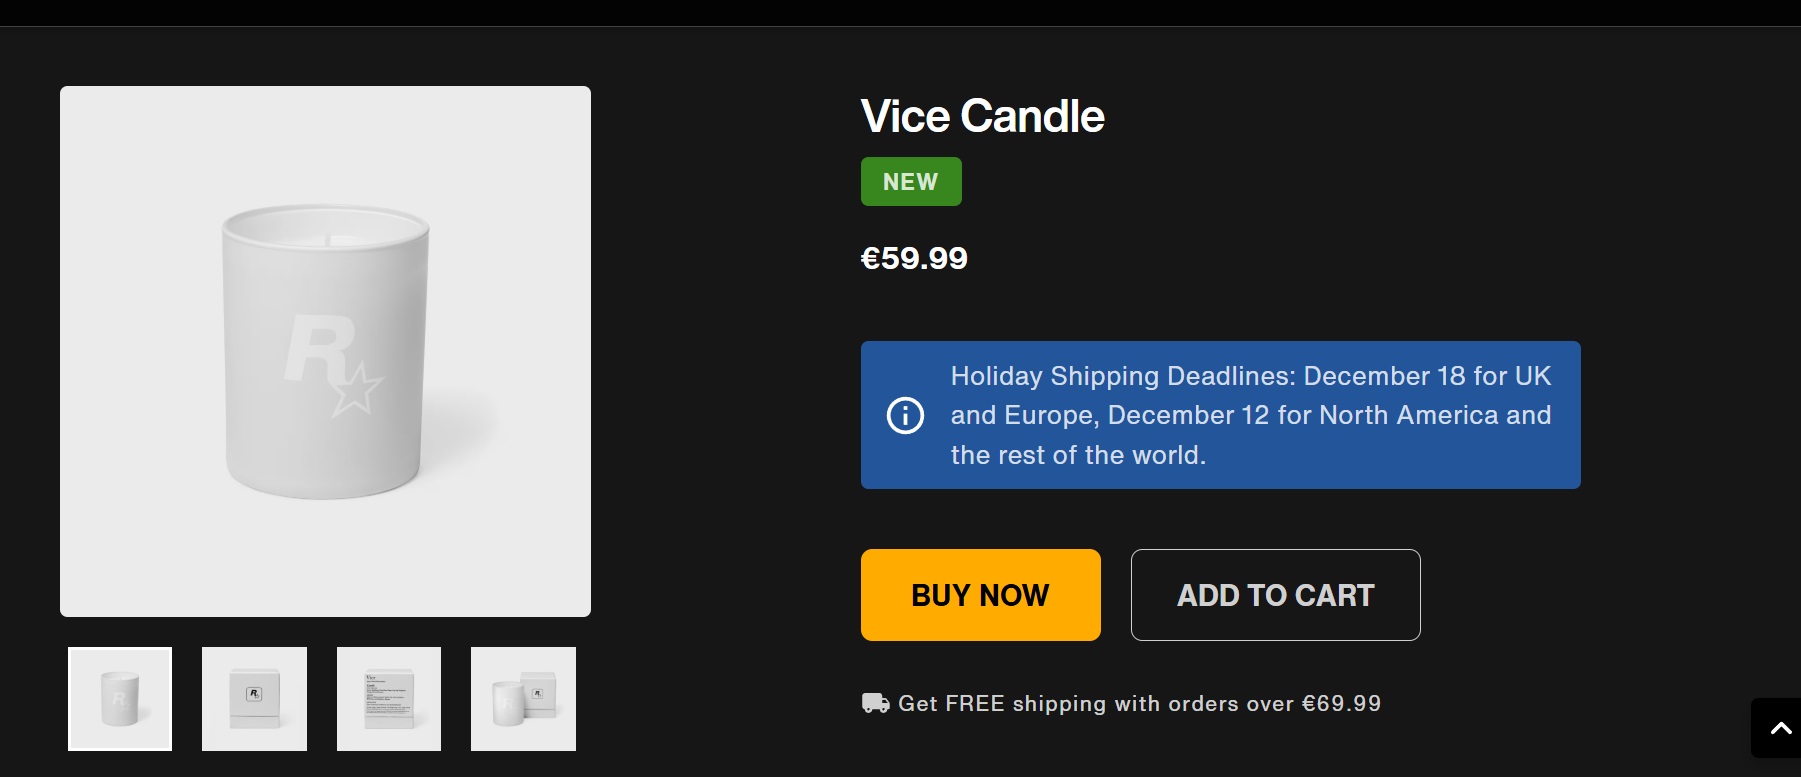Viewport: 1801px width, 777px height.
Task: Click the green NEW badge
Action: 911,182
